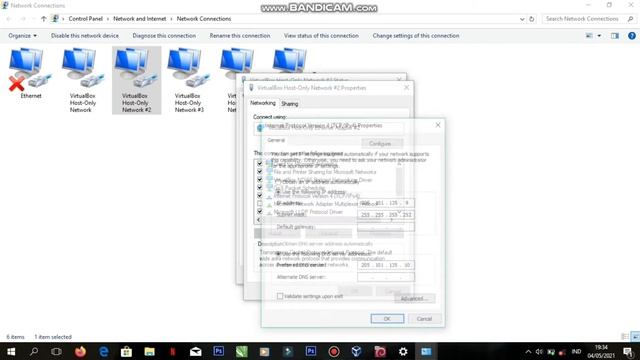Expand the address bar history dropdown
This screenshot has width=640, height=360.
click(x=522, y=19)
